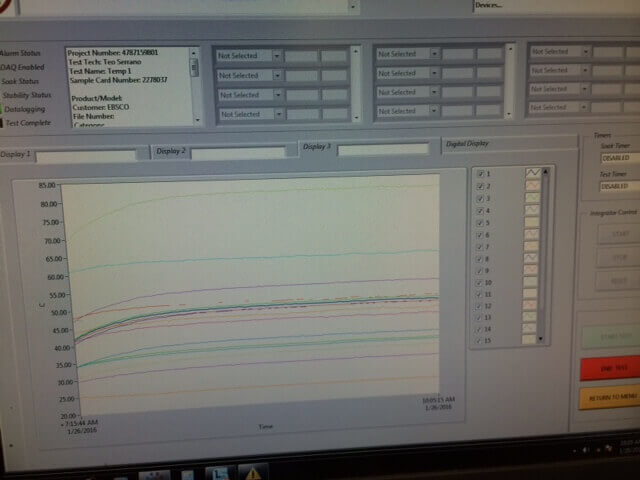The height and width of the screenshot is (480, 640).
Task: Click the Display 2 input field
Action: click(238, 153)
